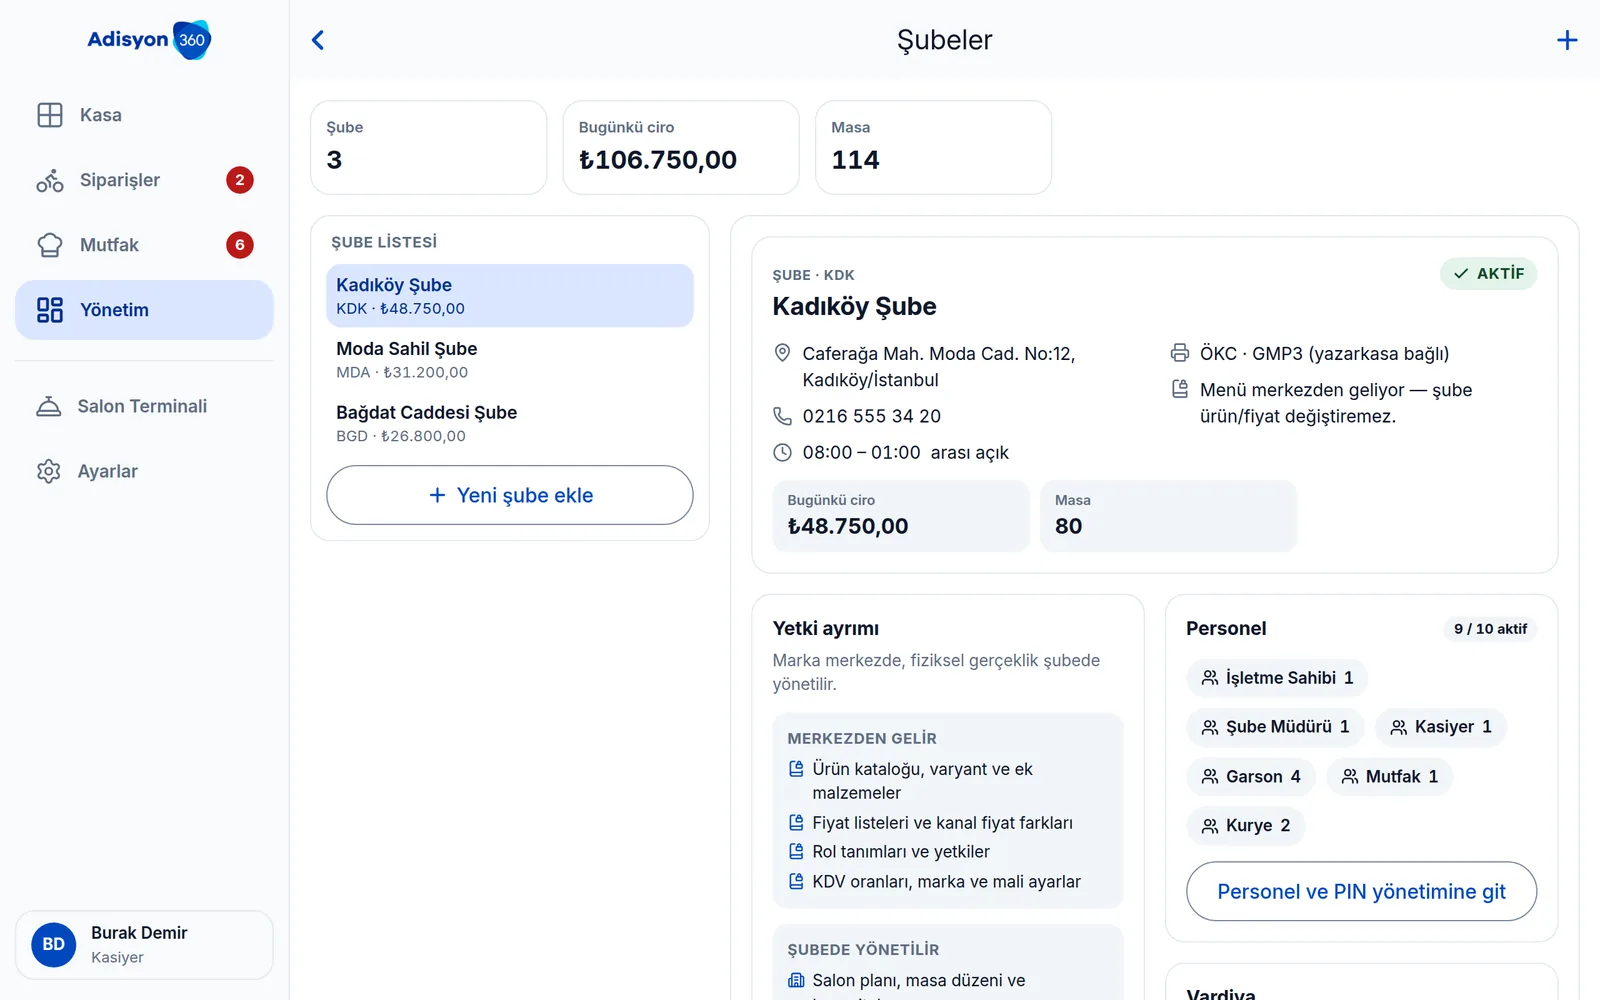The image size is (1600, 1000).
Task: Click the Adisyon 360 logo
Action: click(x=149, y=40)
